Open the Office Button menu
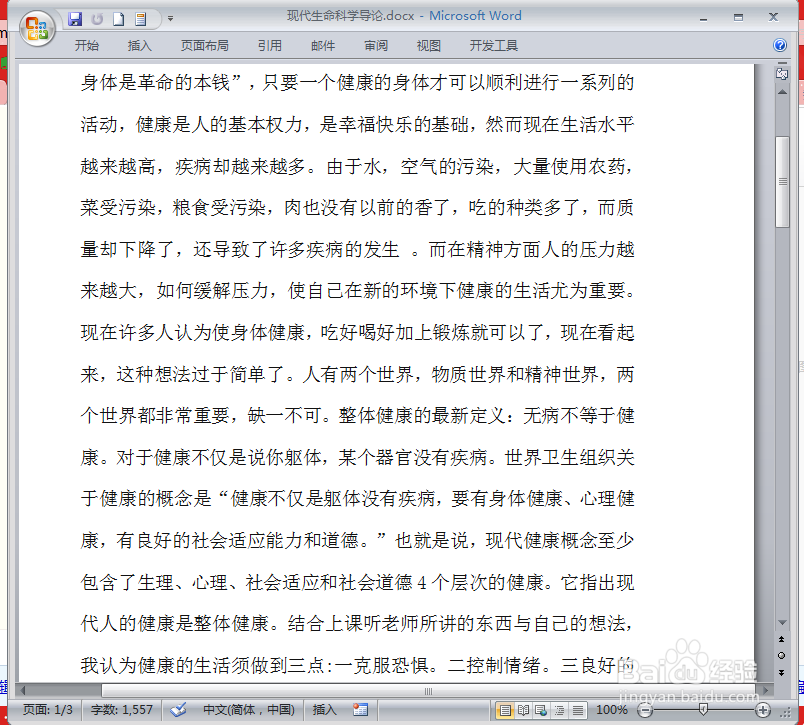Viewport: 804px width, 725px height. tap(37, 28)
